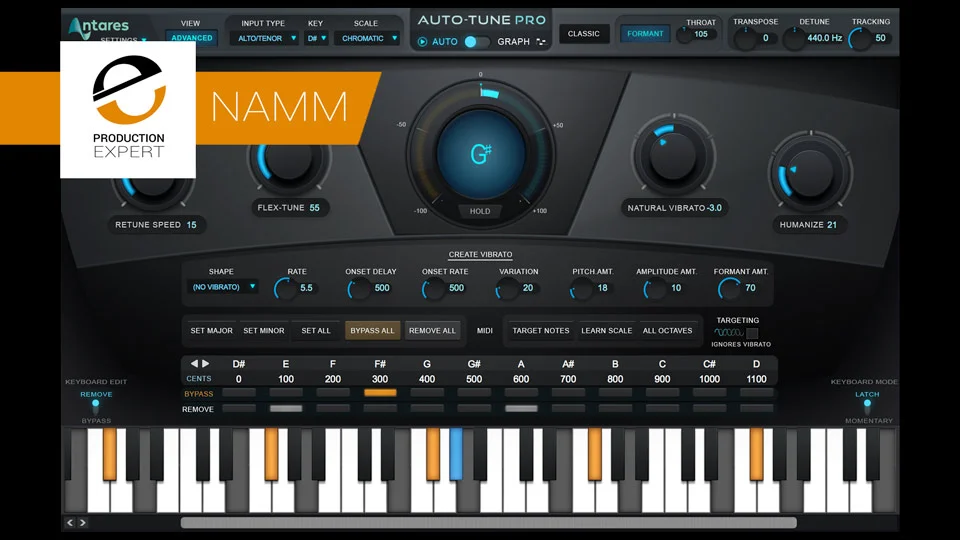Toggle bypass for G# note
Viewport: 960px width, 540px height.
tap(474, 393)
